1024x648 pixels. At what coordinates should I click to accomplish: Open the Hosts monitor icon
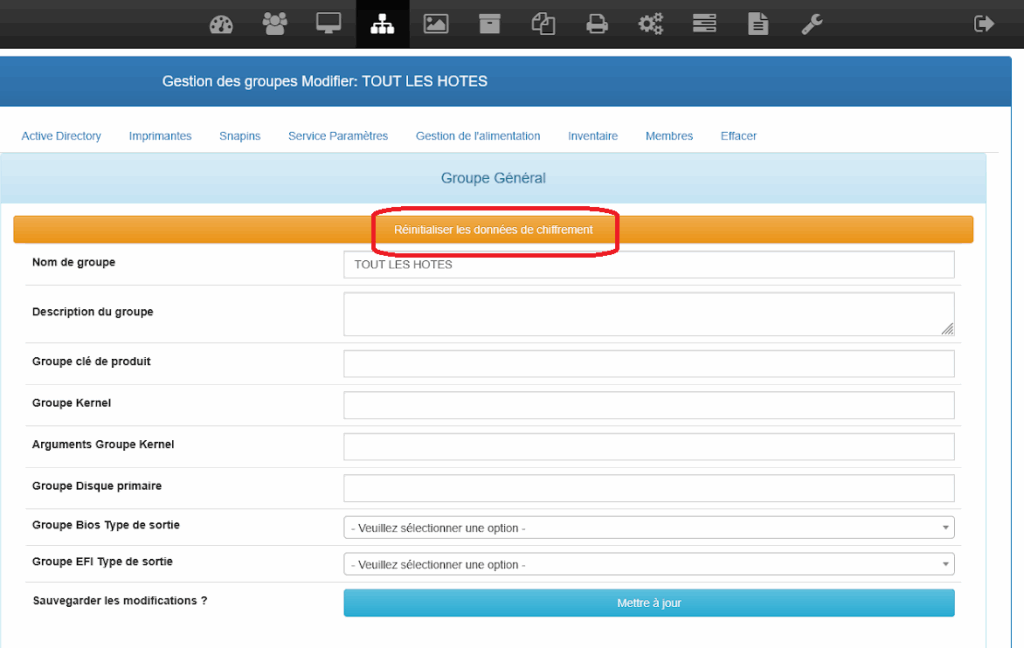click(329, 24)
